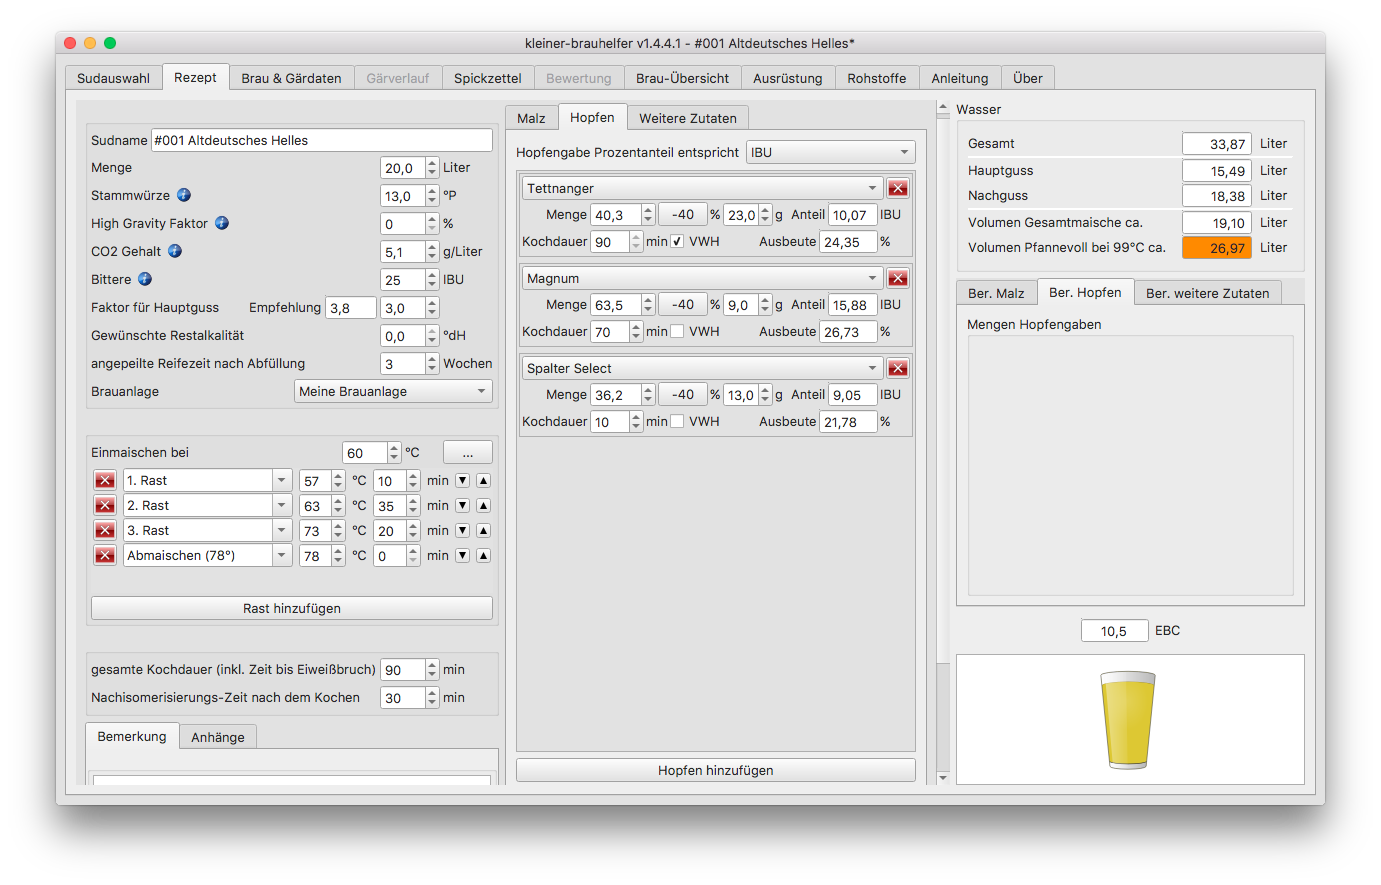Remove the Tettnanger hop with red X
Screen dimensions: 1381x885
tap(897, 188)
